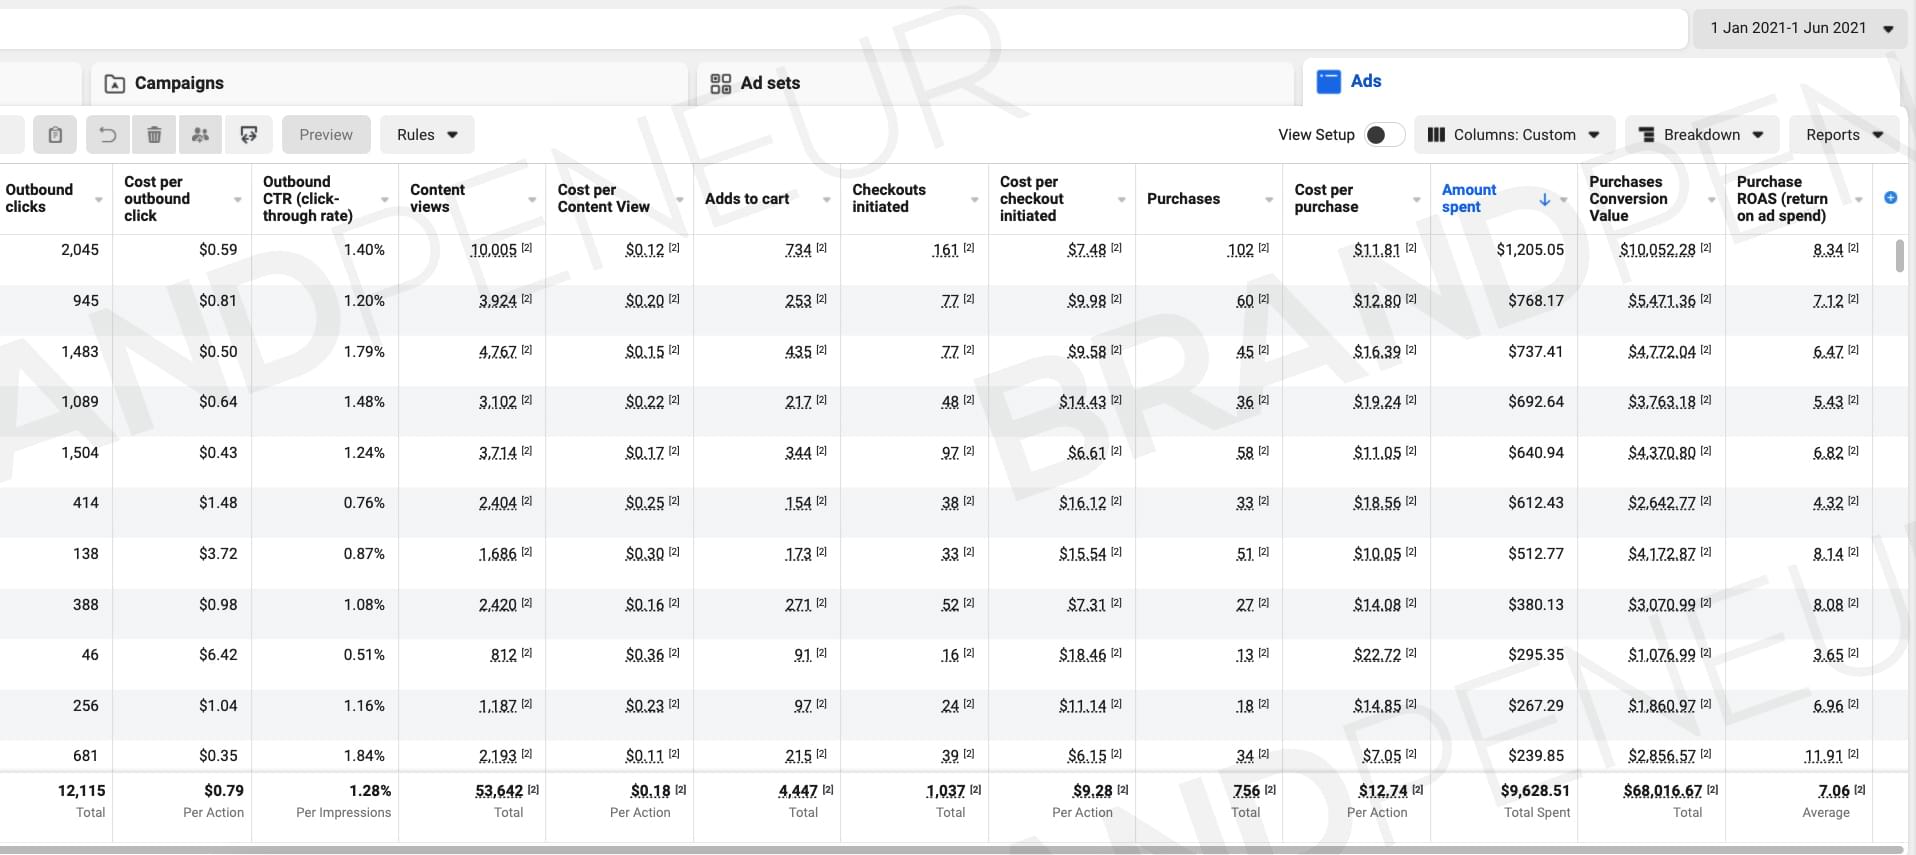This screenshot has width=1916, height=855.
Task: Open the Outbound clicks column menu arrow
Action: [98, 199]
